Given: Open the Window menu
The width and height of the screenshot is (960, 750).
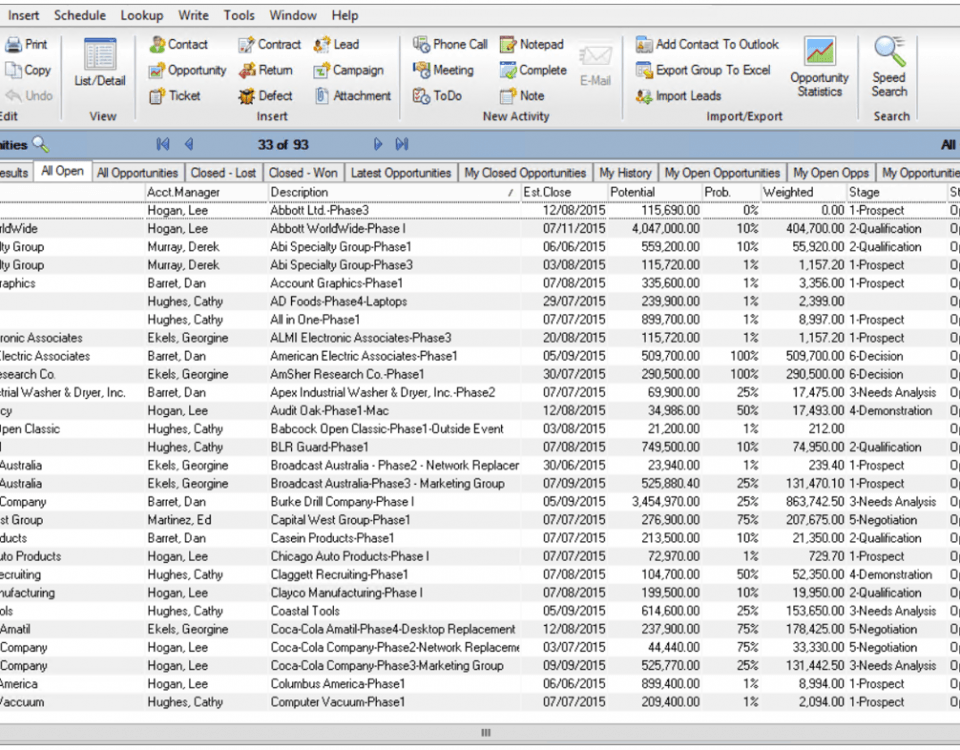Looking at the screenshot, I should (293, 15).
